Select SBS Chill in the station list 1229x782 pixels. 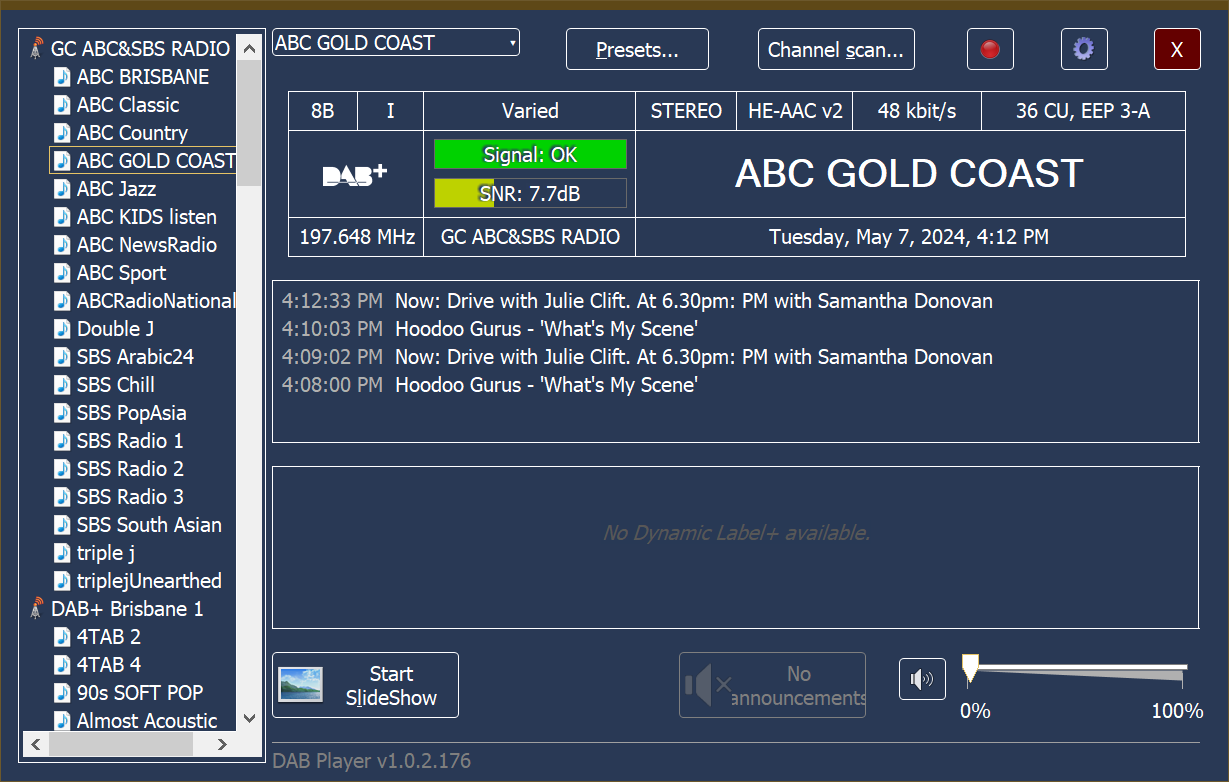point(116,384)
